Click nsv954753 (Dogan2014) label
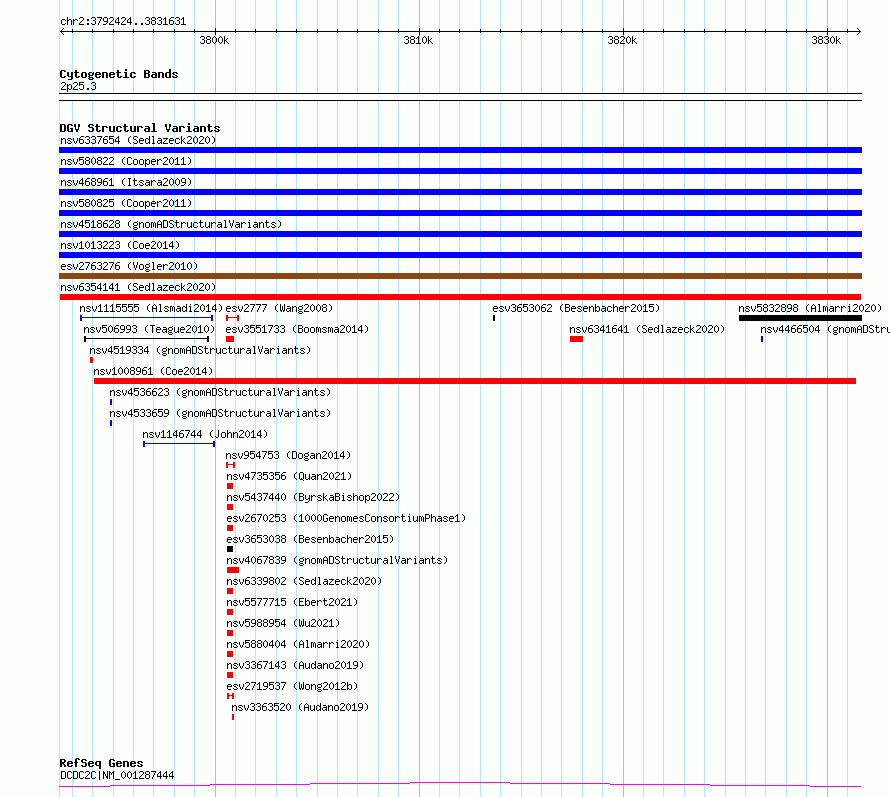Screen dimensions: 890x797 288,455
